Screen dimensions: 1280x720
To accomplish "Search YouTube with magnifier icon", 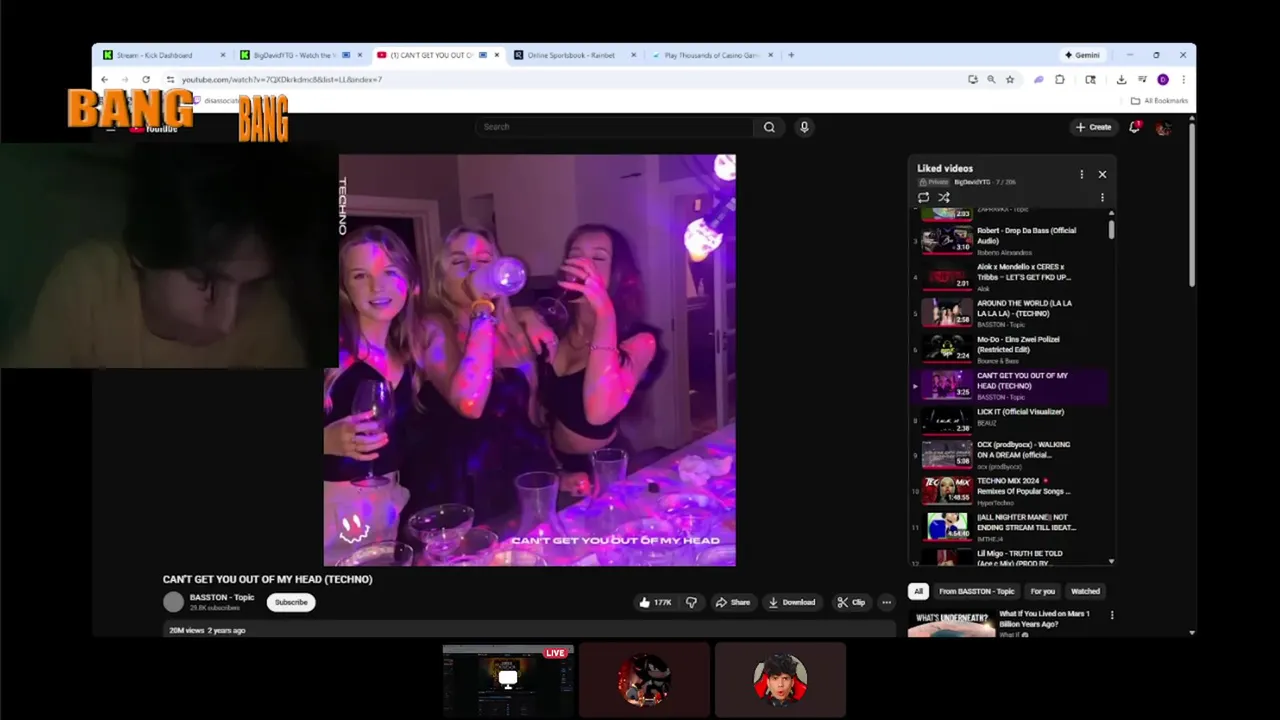I will click(769, 127).
